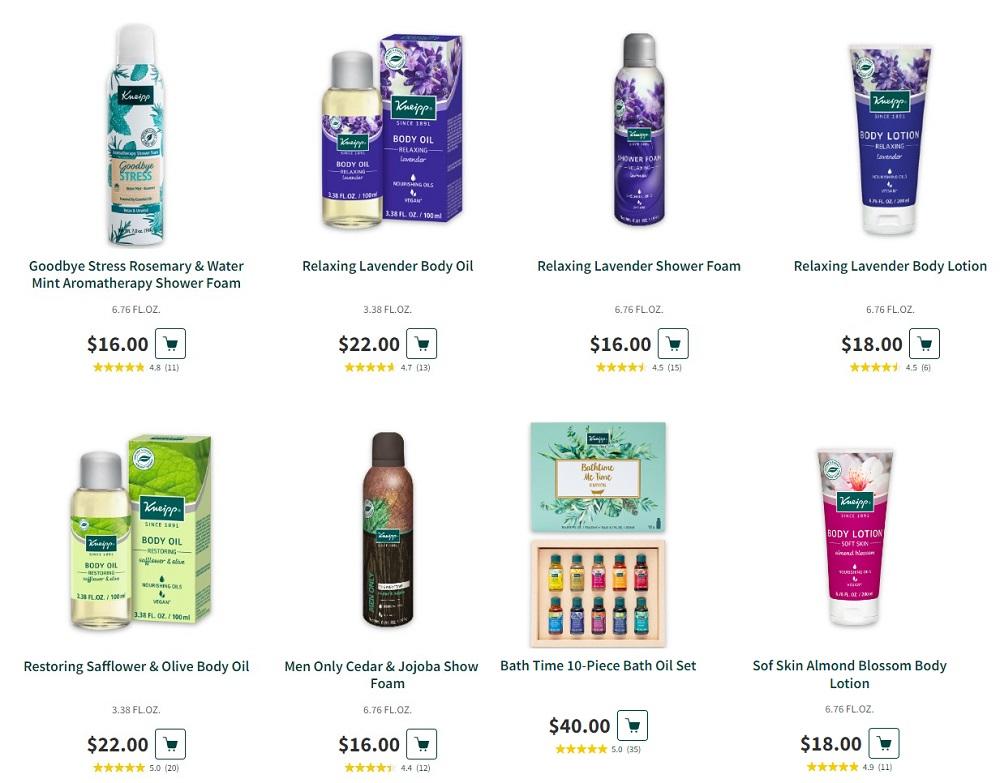Add Goodbye Stress Shower Foam to cart

[170, 344]
